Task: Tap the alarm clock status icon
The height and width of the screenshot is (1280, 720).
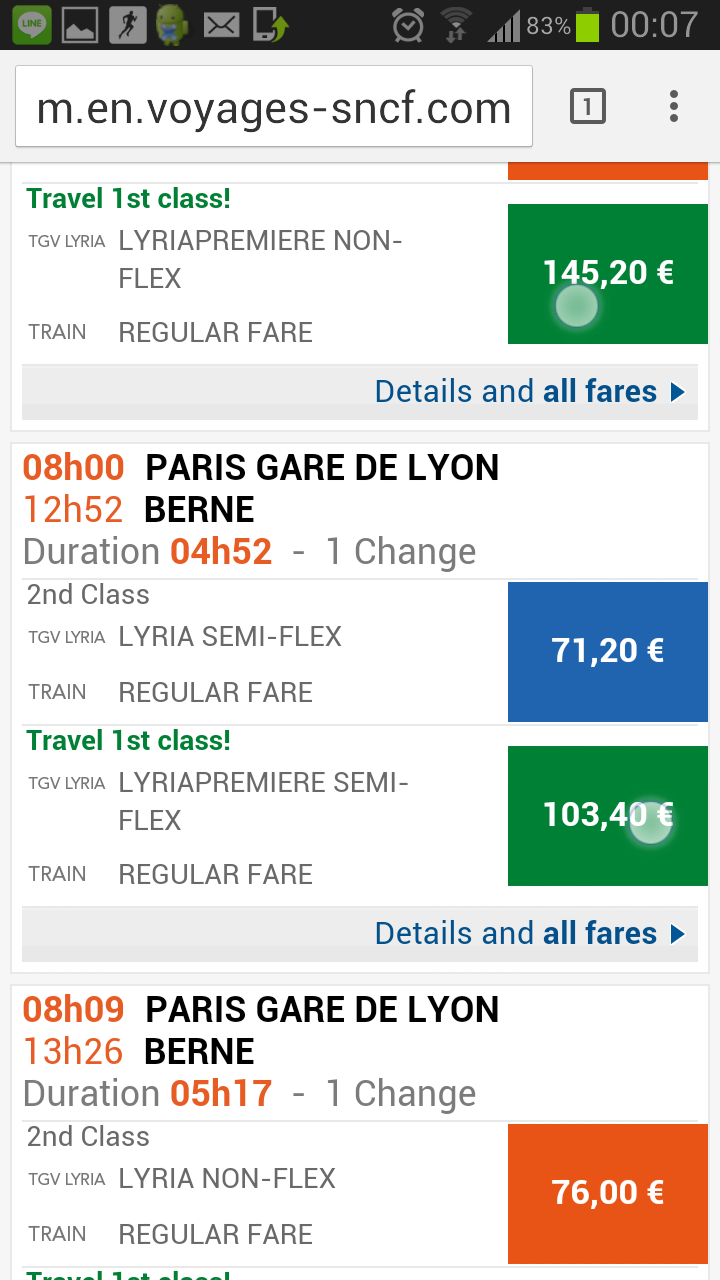Action: pyautogui.click(x=408, y=25)
